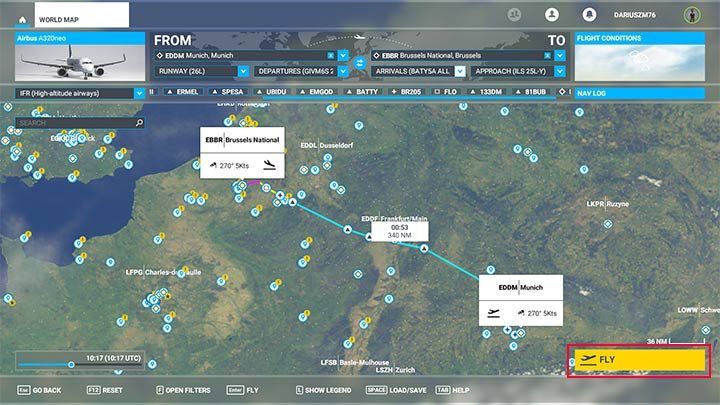Select the FLO waypoint in route bar
720x405 pixels.
pyautogui.click(x=445, y=92)
